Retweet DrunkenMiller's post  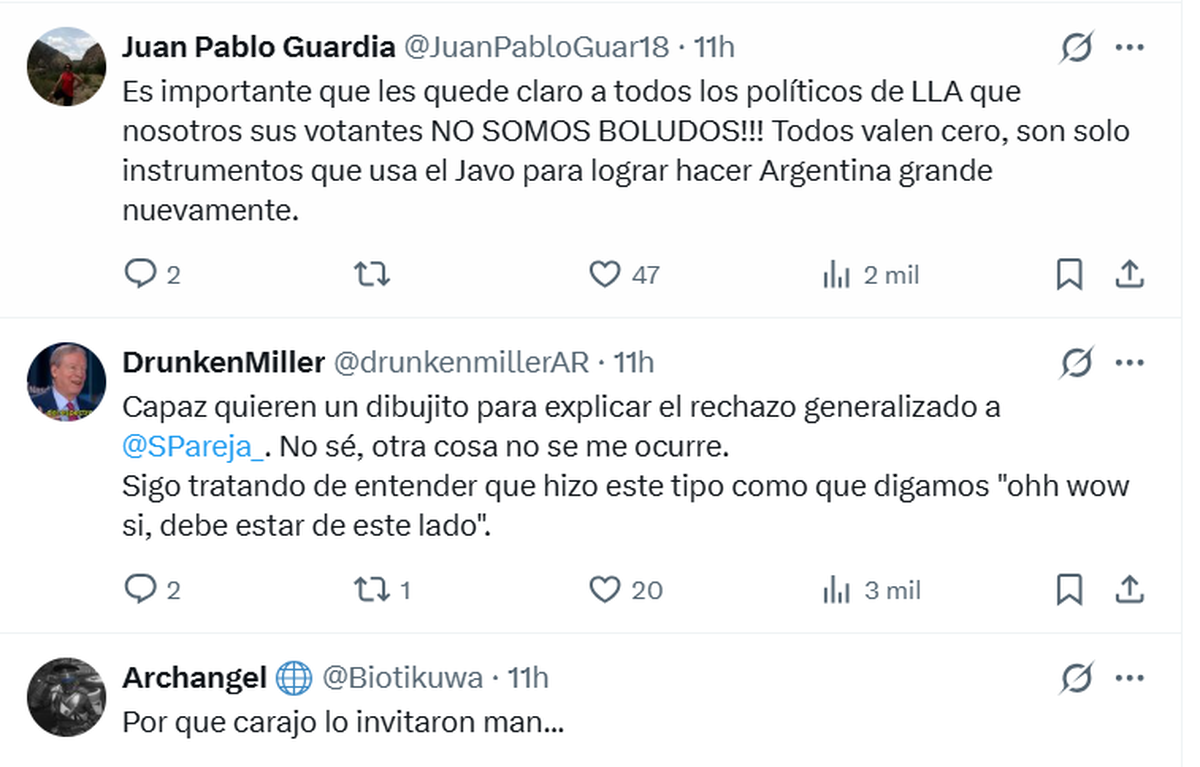(x=372, y=590)
